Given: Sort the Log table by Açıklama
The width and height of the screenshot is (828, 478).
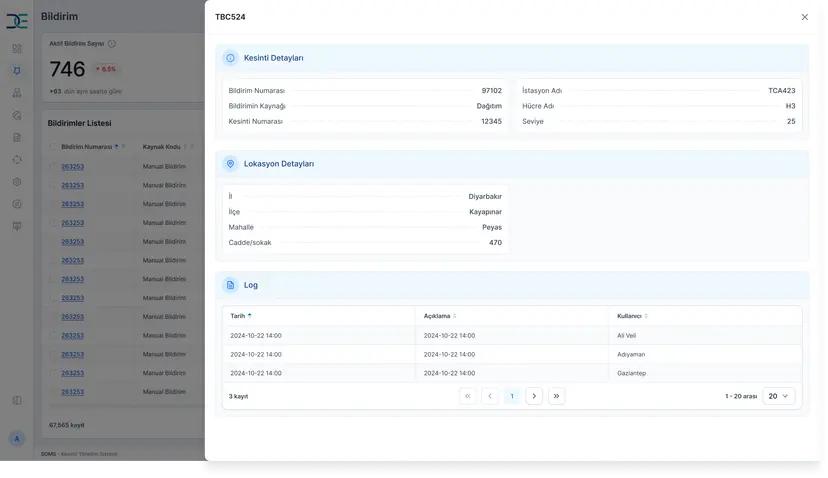Looking at the screenshot, I should click(x=455, y=316).
